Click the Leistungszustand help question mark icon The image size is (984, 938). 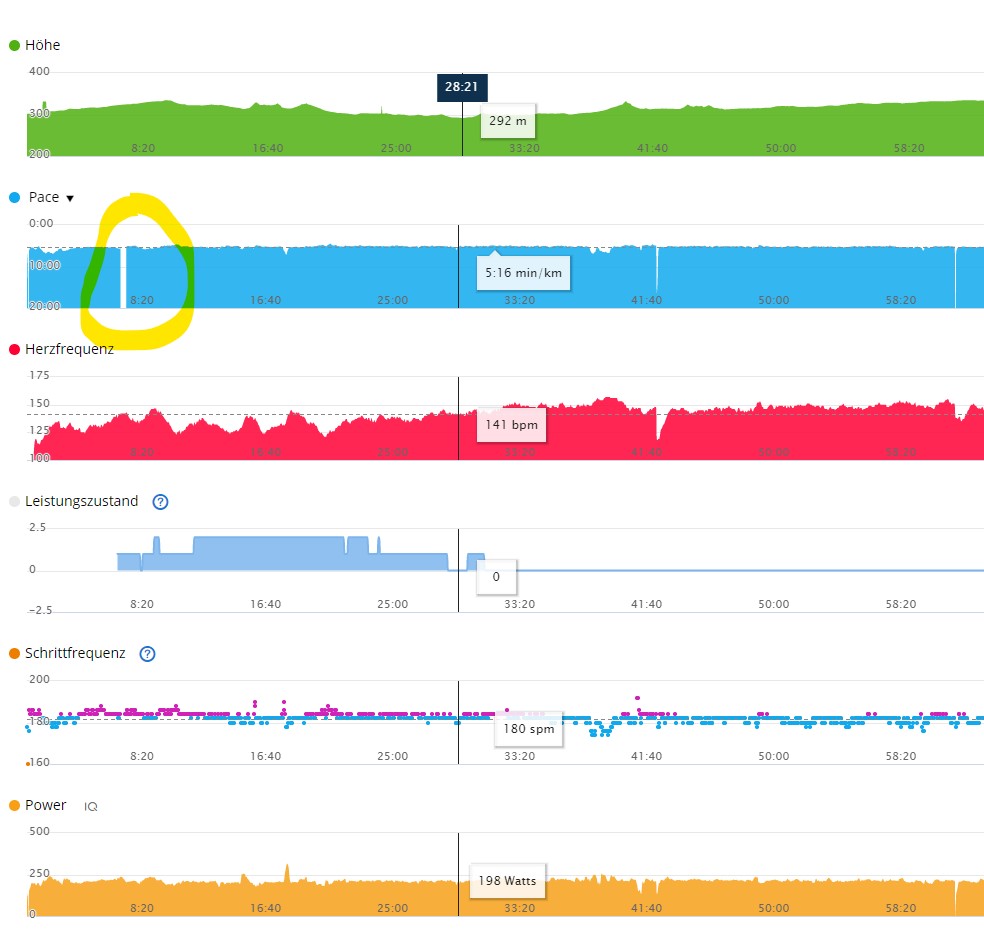click(x=160, y=502)
